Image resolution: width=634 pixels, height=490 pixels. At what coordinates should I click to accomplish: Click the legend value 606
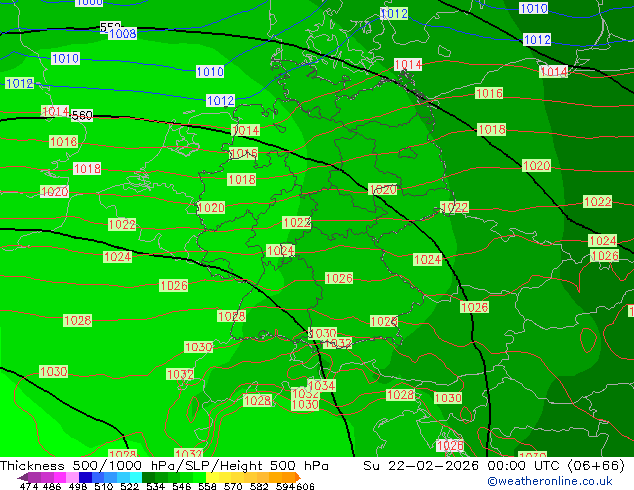click(x=305, y=486)
